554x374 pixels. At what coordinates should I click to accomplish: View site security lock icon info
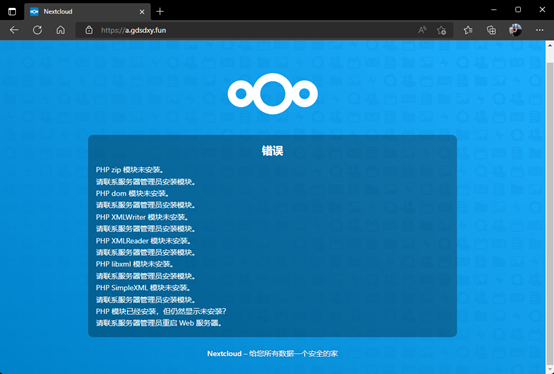point(89,30)
